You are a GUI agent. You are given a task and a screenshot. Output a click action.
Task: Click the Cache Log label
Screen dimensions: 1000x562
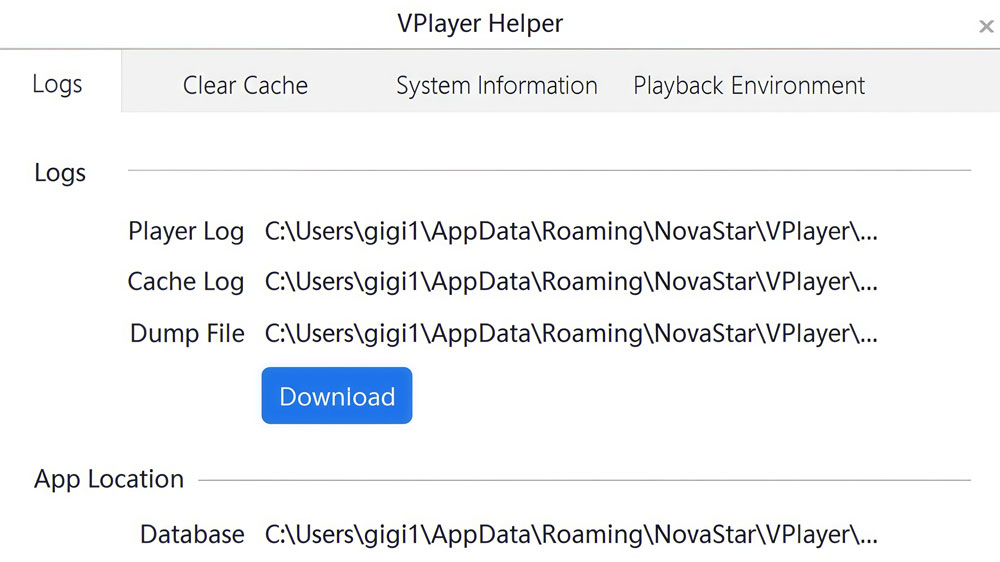[x=186, y=282]
